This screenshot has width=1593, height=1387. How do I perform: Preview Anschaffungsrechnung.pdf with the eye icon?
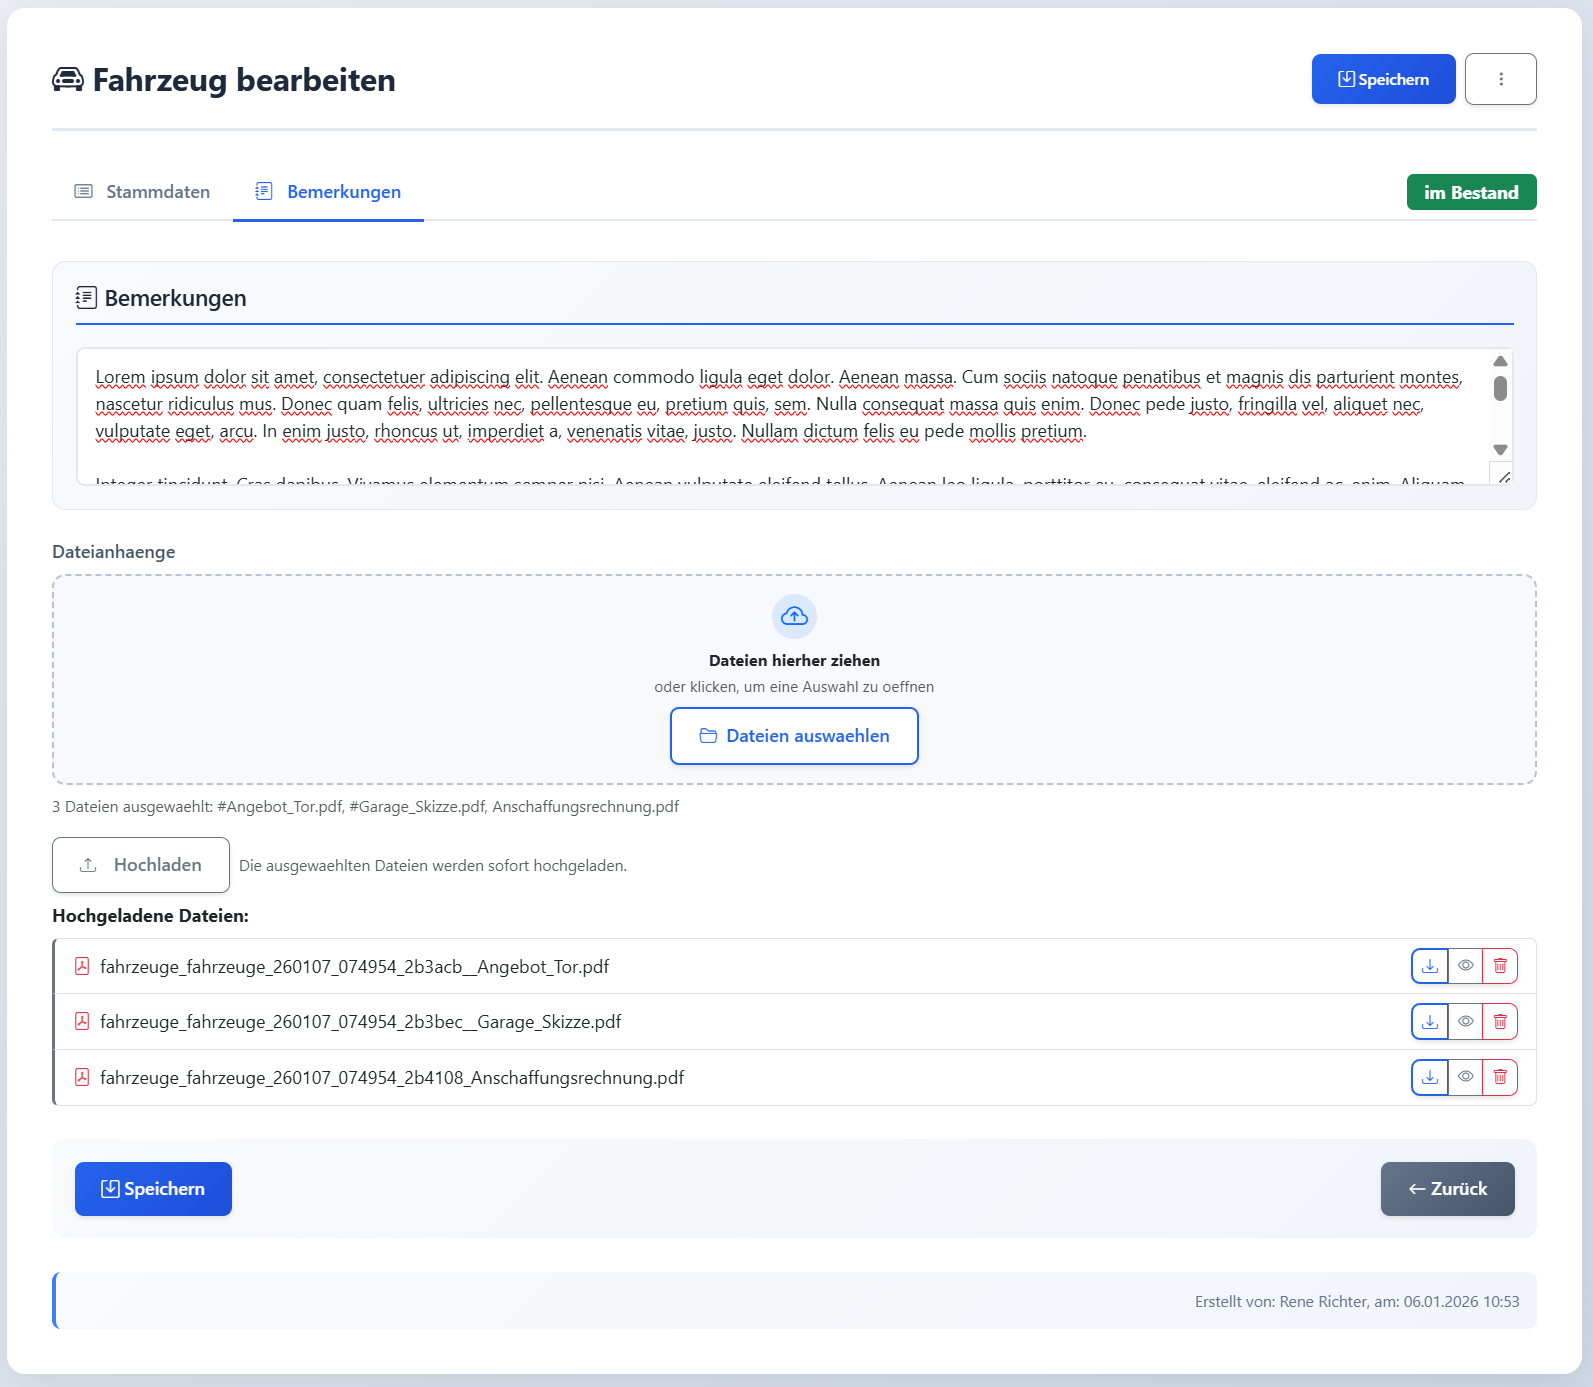(1465, 1077)
